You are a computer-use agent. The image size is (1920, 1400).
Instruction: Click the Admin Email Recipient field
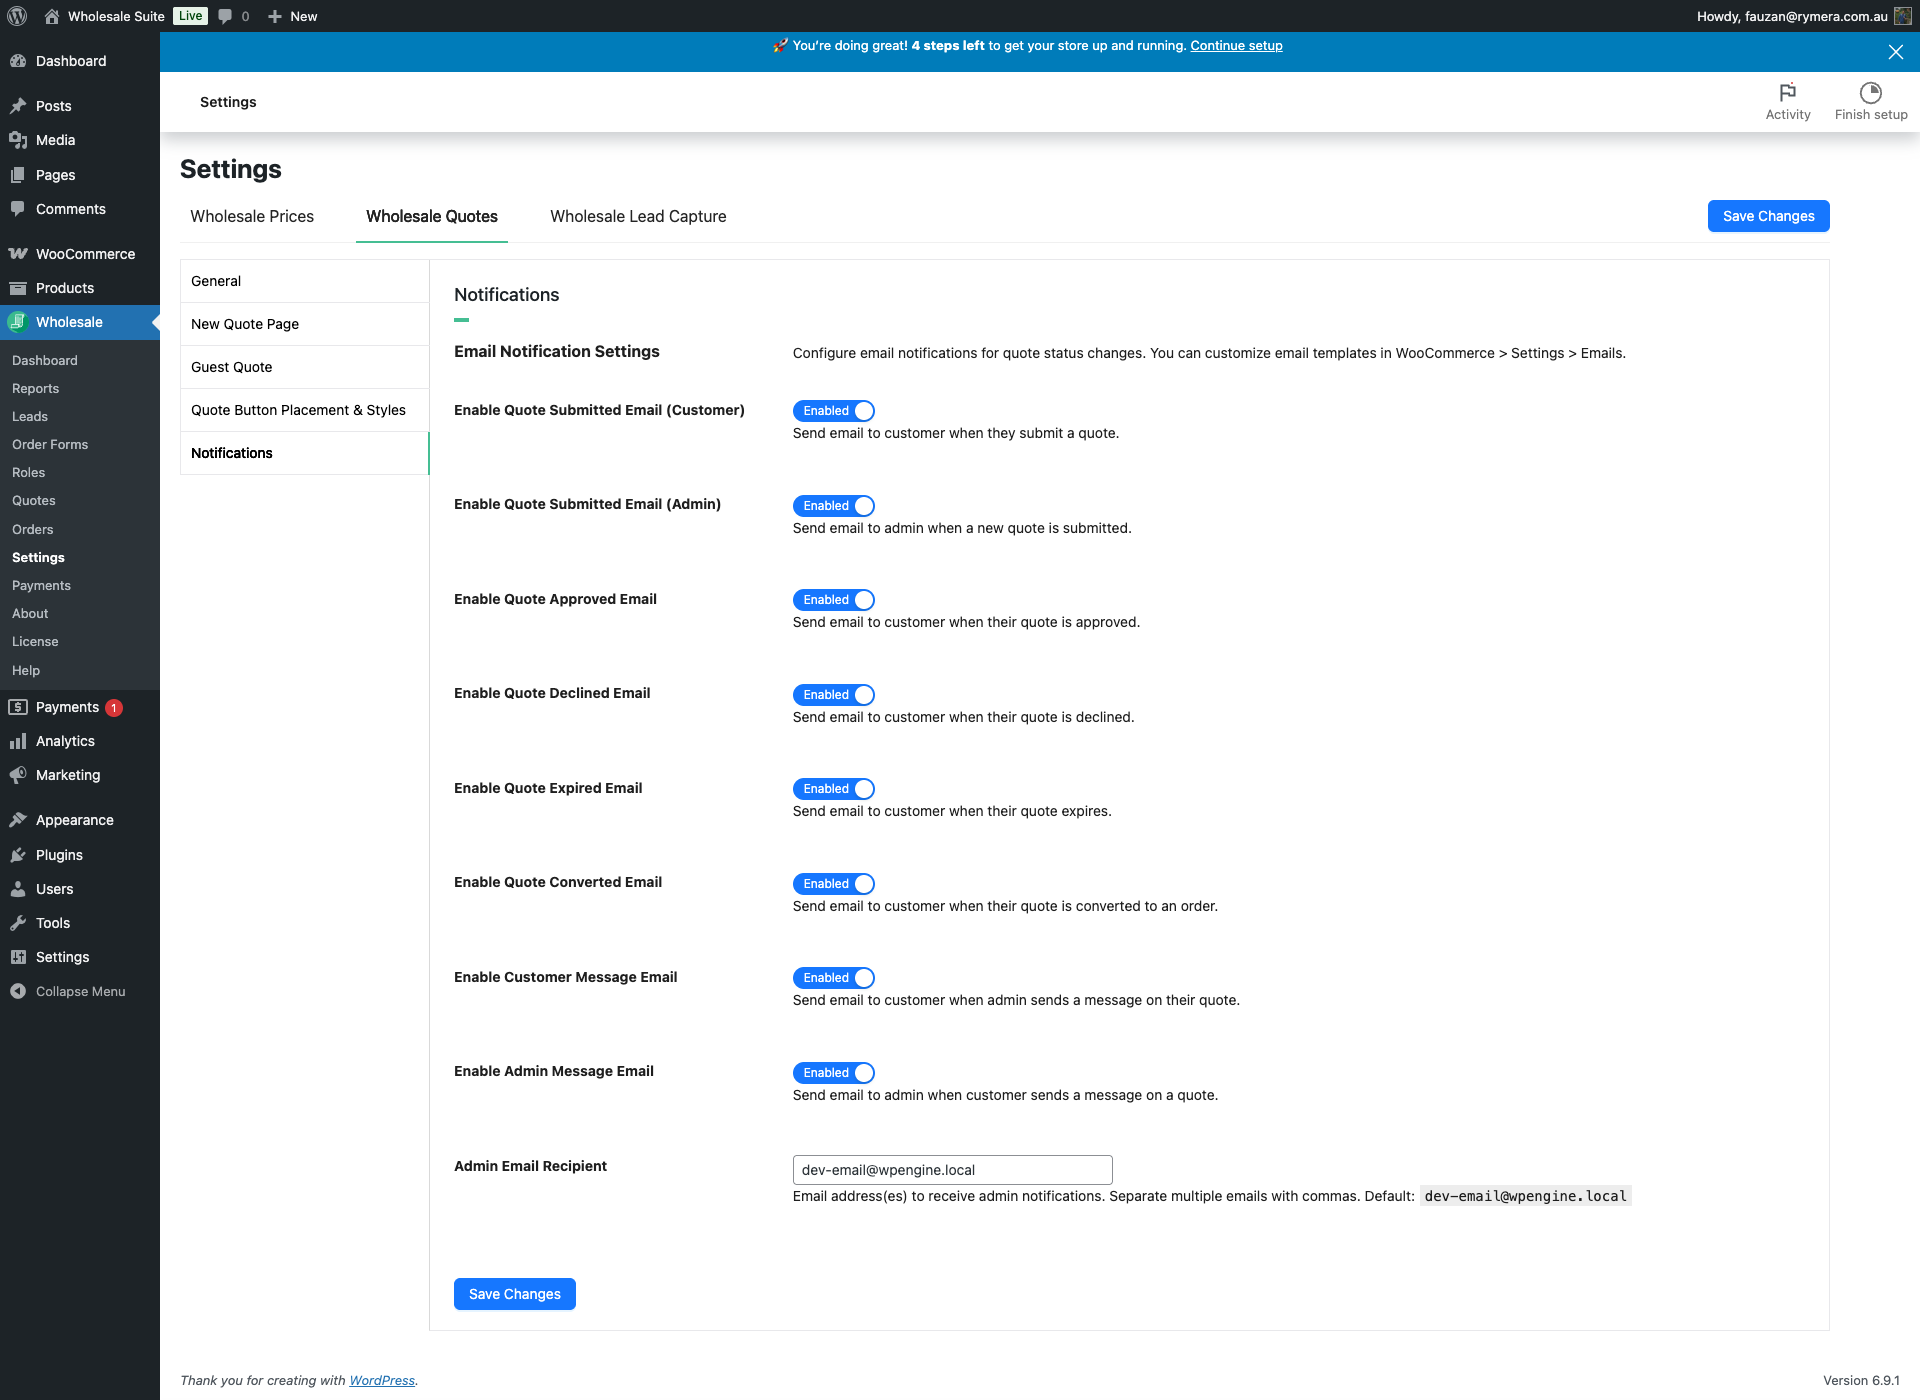pyautogui.click(x=951, y=1170)
